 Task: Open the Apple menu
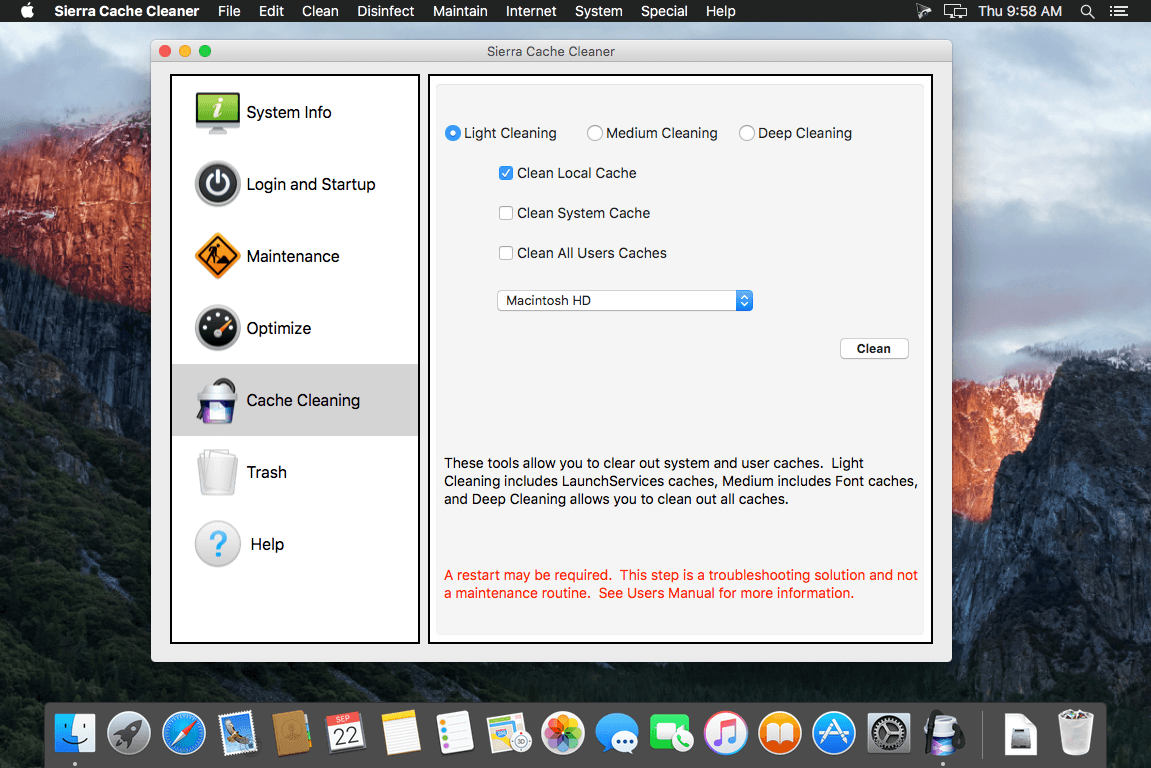tap(27, 11)
